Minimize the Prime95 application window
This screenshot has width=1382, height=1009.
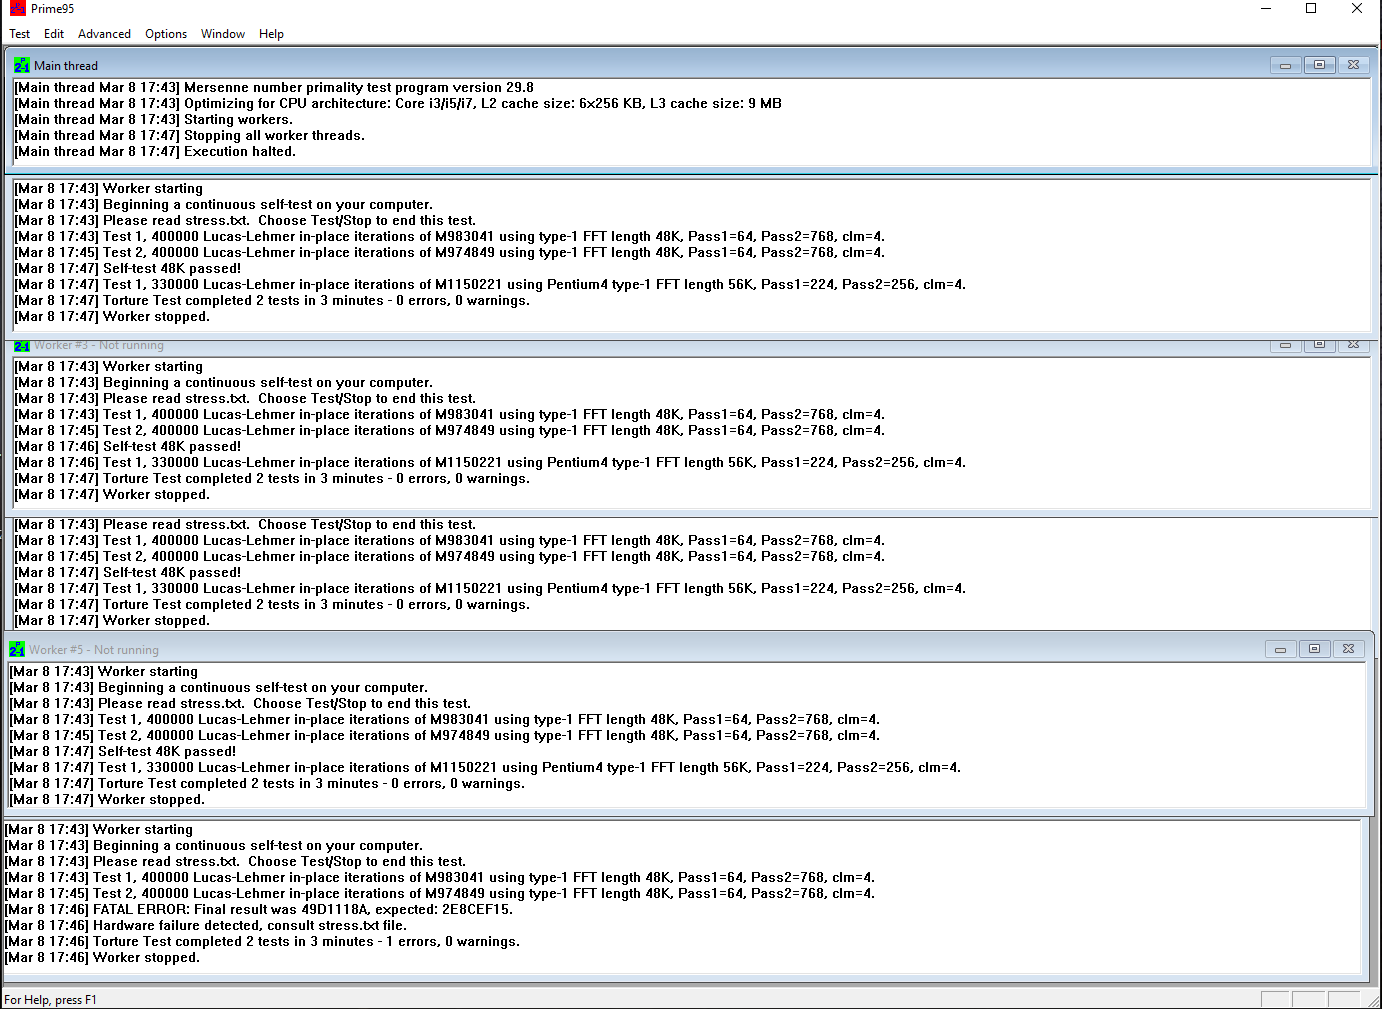click(x=1266, y=9)
